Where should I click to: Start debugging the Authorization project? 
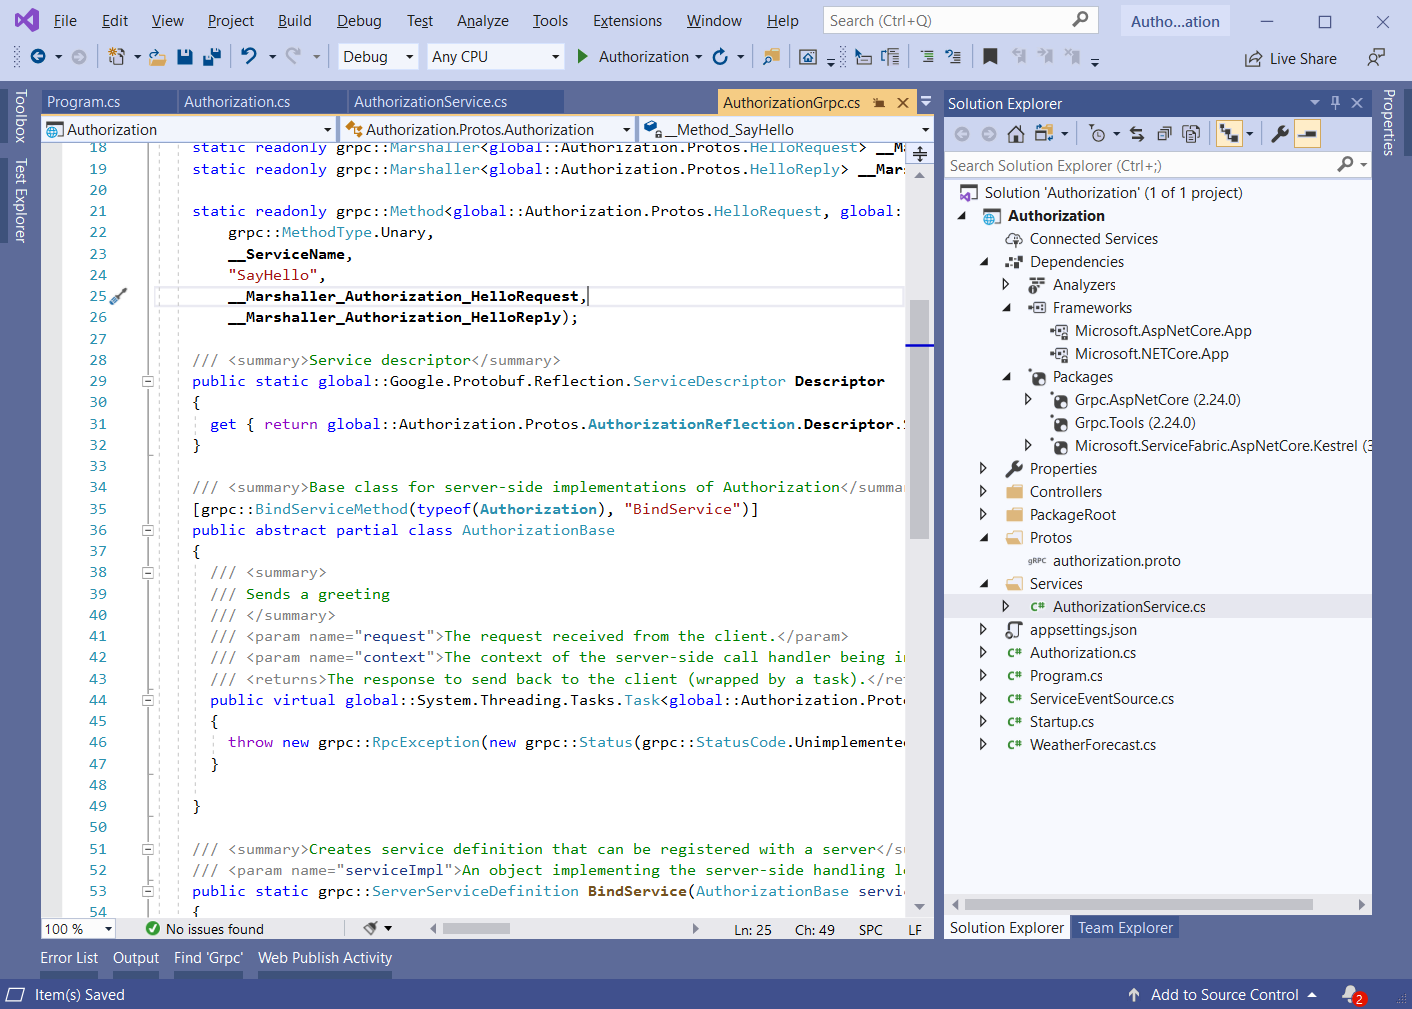coord(583,56)
